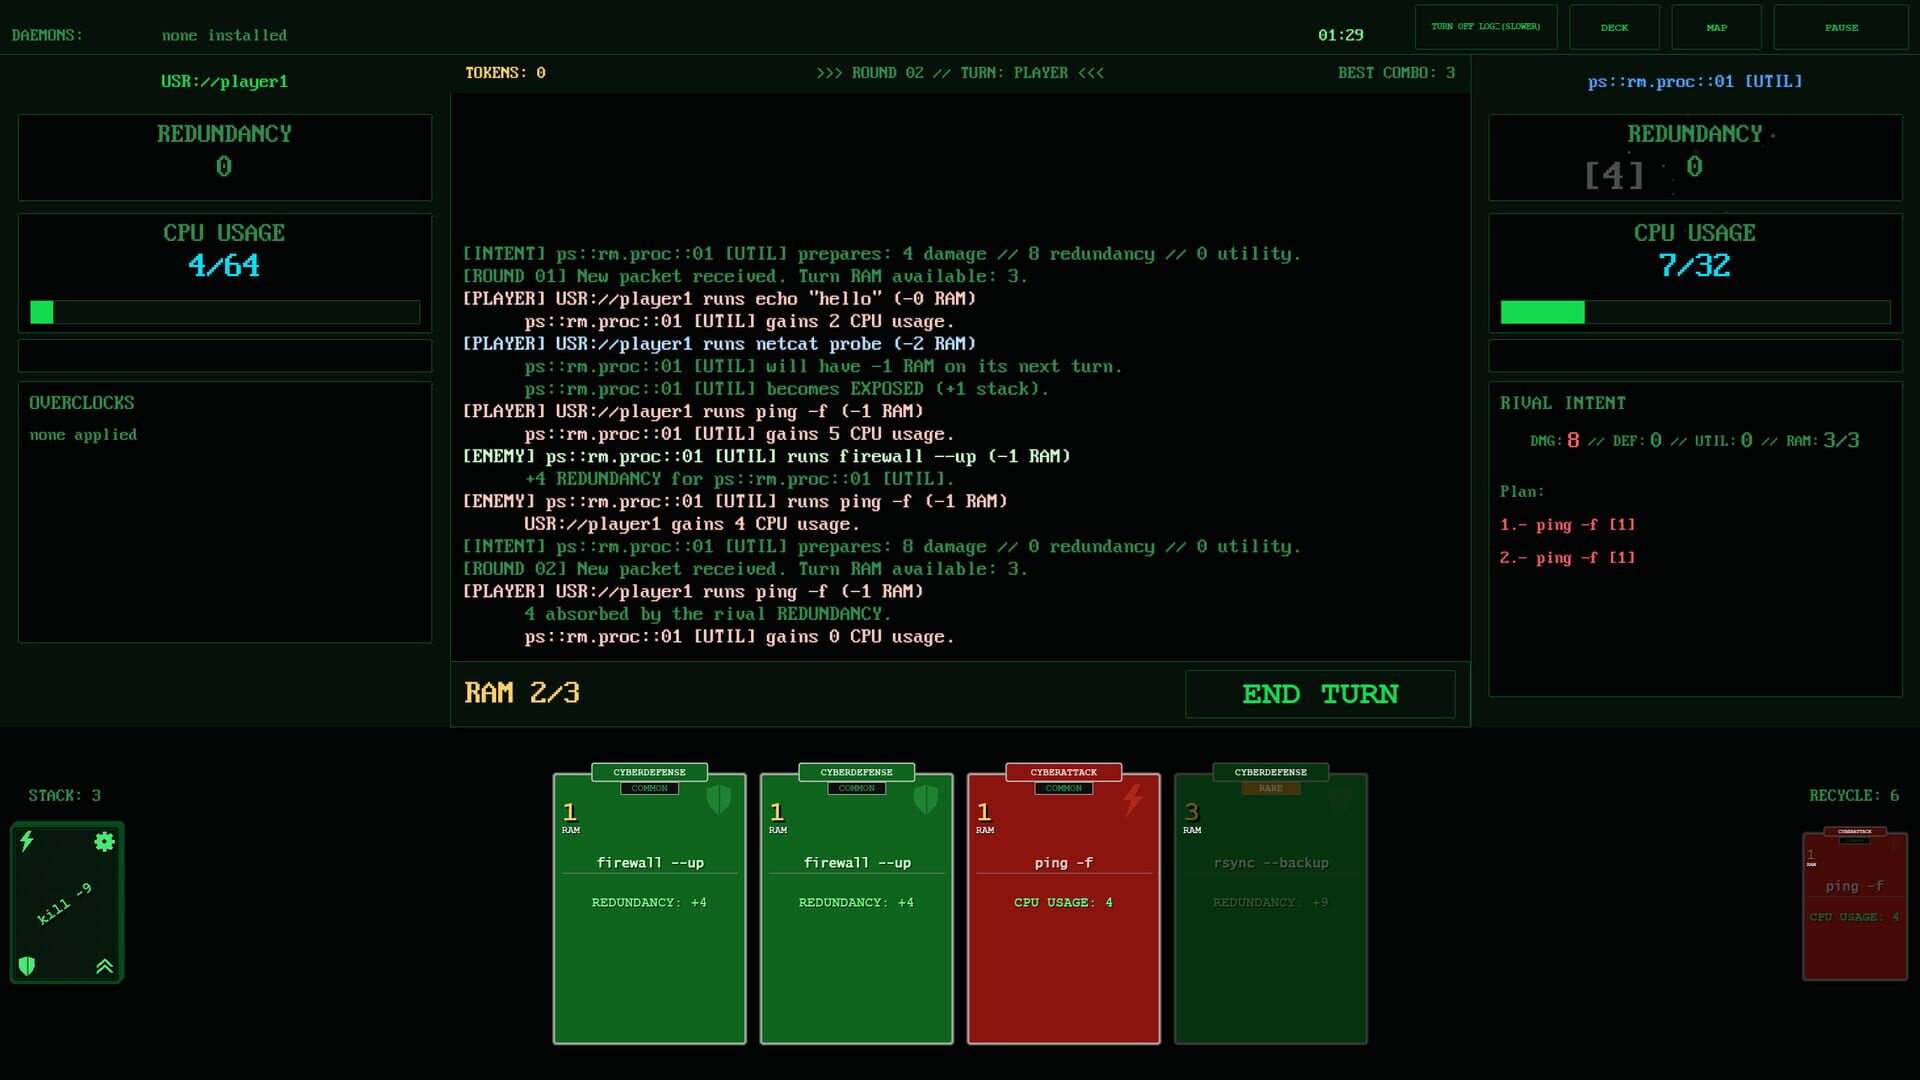Click shield icon on second firewall --up card
Image resolution: width=1920 pixels, height=1080 pixels.
tap(926, 799)
